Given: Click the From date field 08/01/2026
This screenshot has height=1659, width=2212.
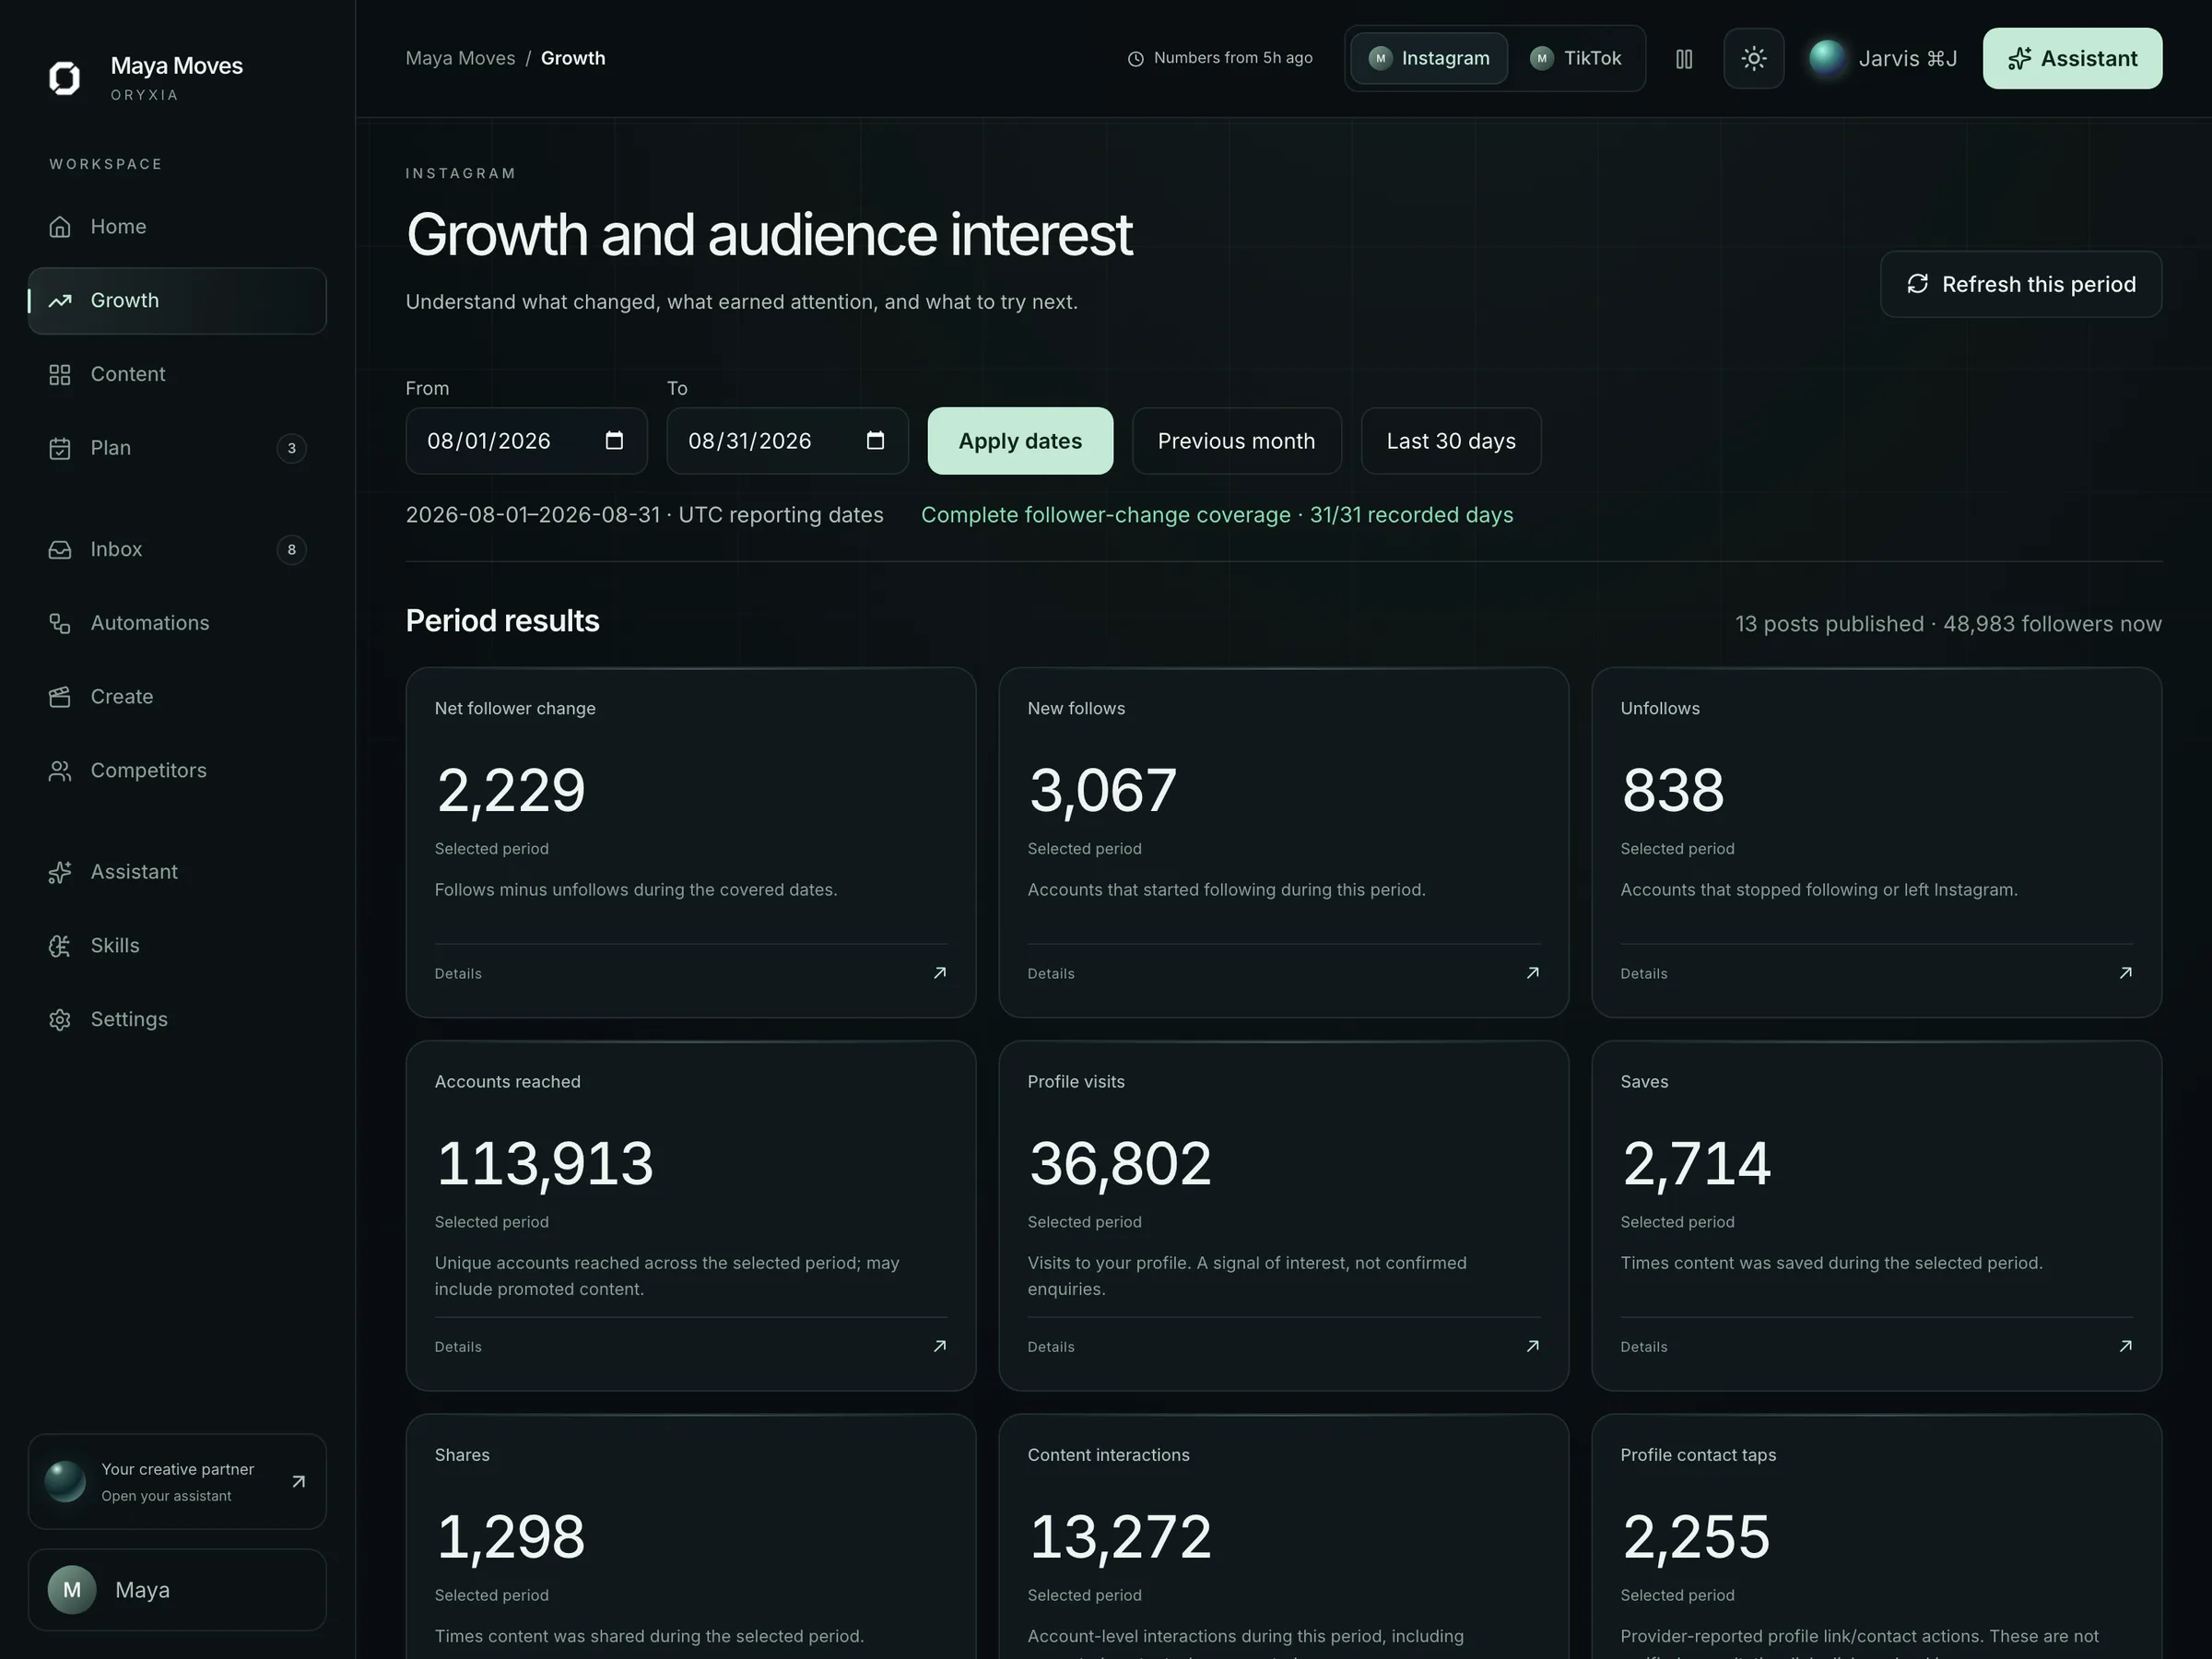Looking at the screenshot, I should (x=526, y=441).
